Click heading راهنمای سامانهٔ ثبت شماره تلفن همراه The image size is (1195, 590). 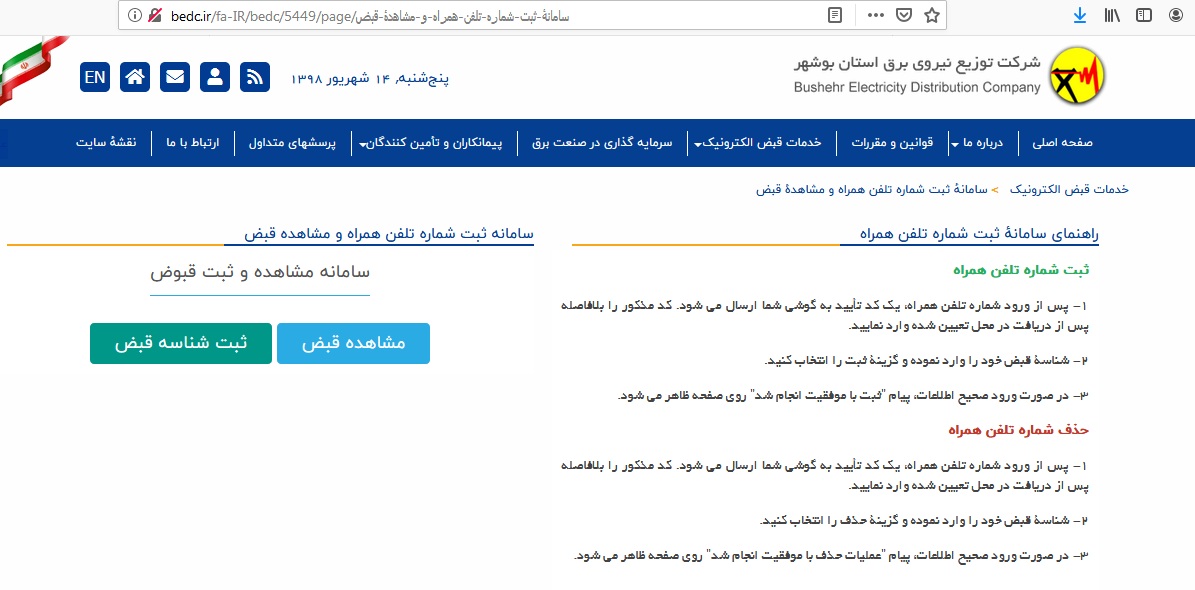979,234
